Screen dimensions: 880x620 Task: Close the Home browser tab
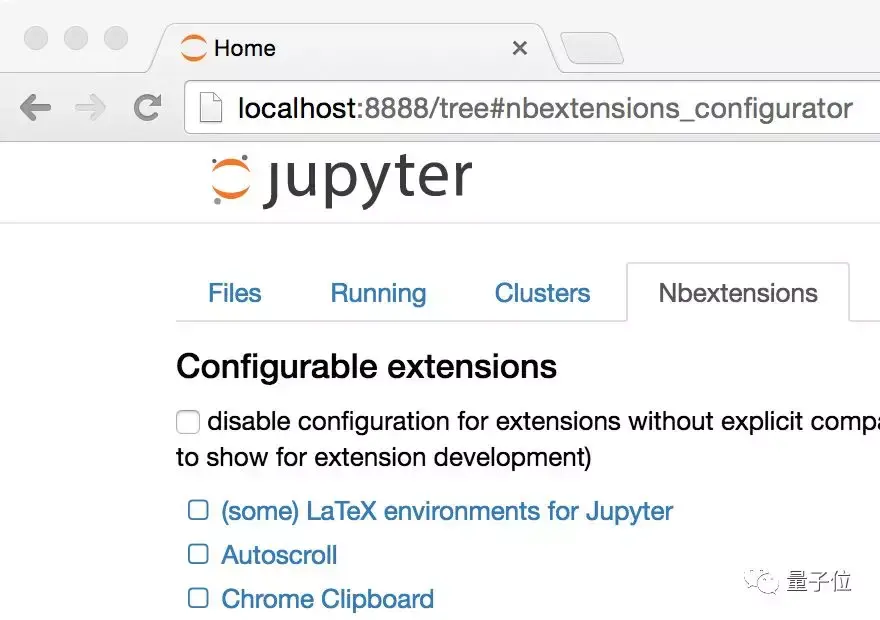coord(519,47)
